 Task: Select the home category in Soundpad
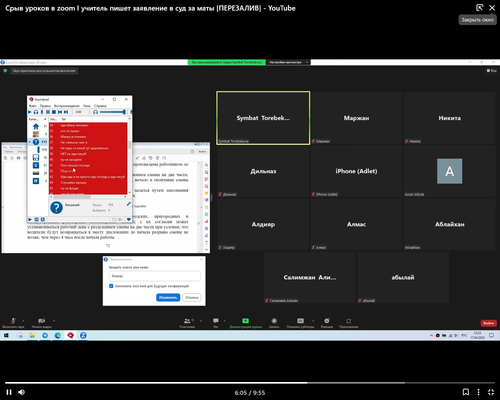click(36, 126)
